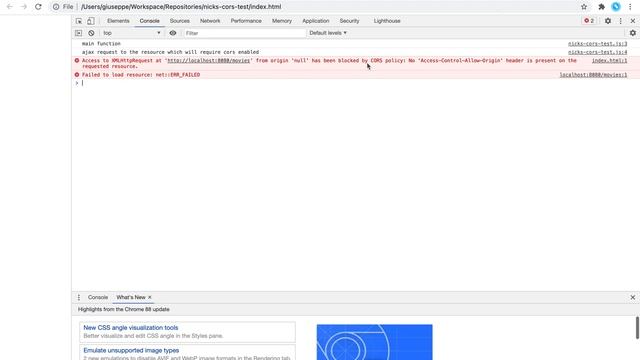
Task: Click the What's New panel scrollbar
Action: tap(637, 328)
